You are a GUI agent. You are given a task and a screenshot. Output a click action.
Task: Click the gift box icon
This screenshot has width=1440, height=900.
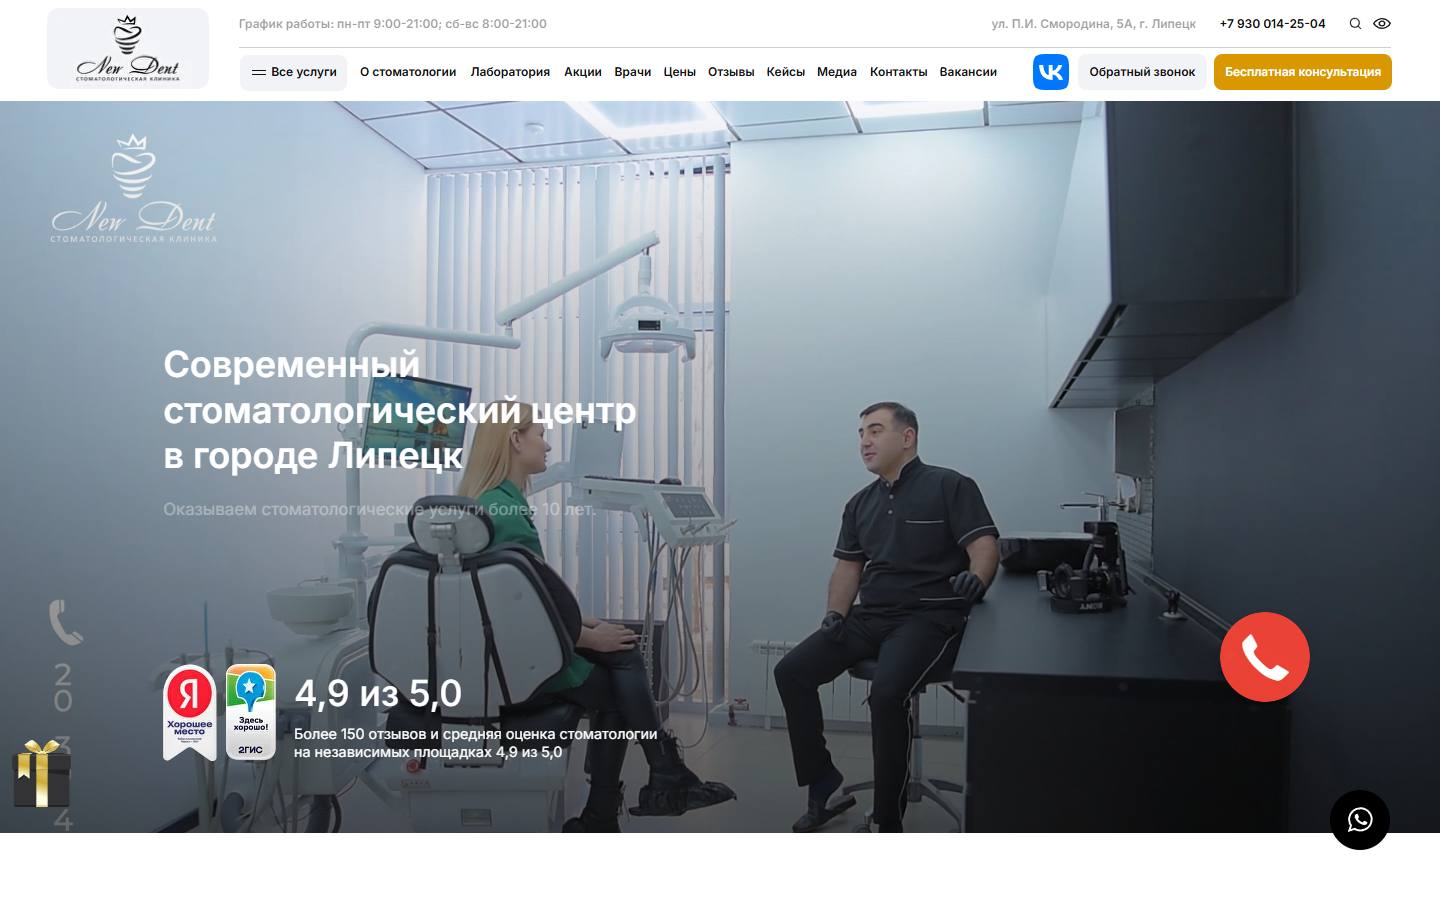[42, 773]
